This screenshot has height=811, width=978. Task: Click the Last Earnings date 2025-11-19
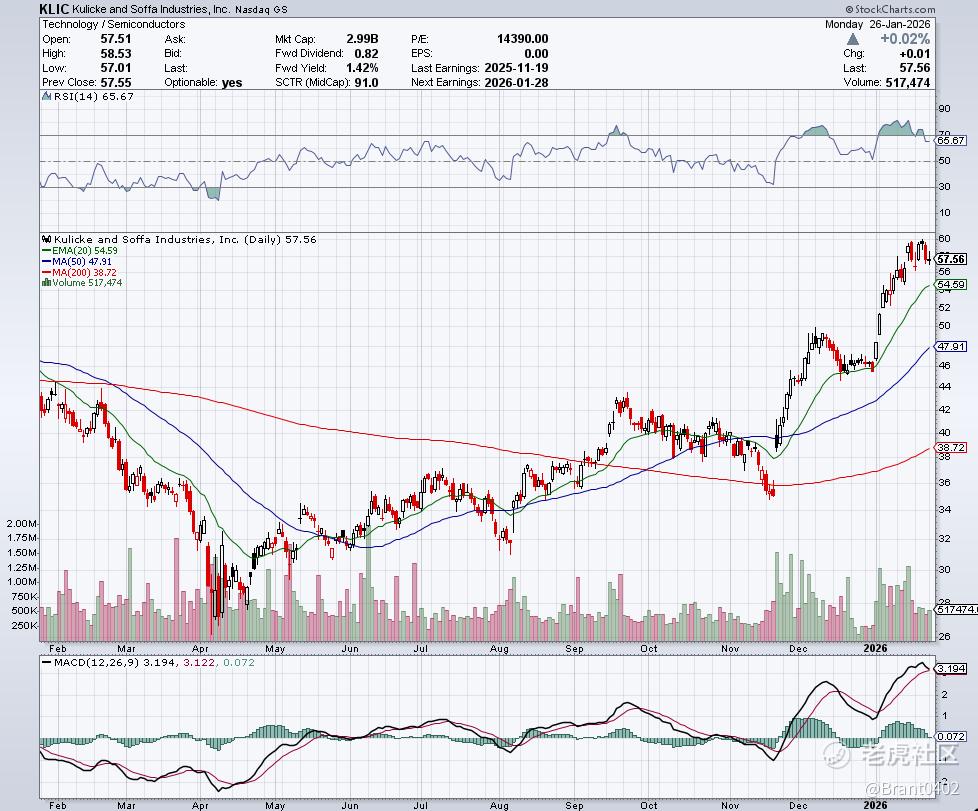tap(516, 68)
